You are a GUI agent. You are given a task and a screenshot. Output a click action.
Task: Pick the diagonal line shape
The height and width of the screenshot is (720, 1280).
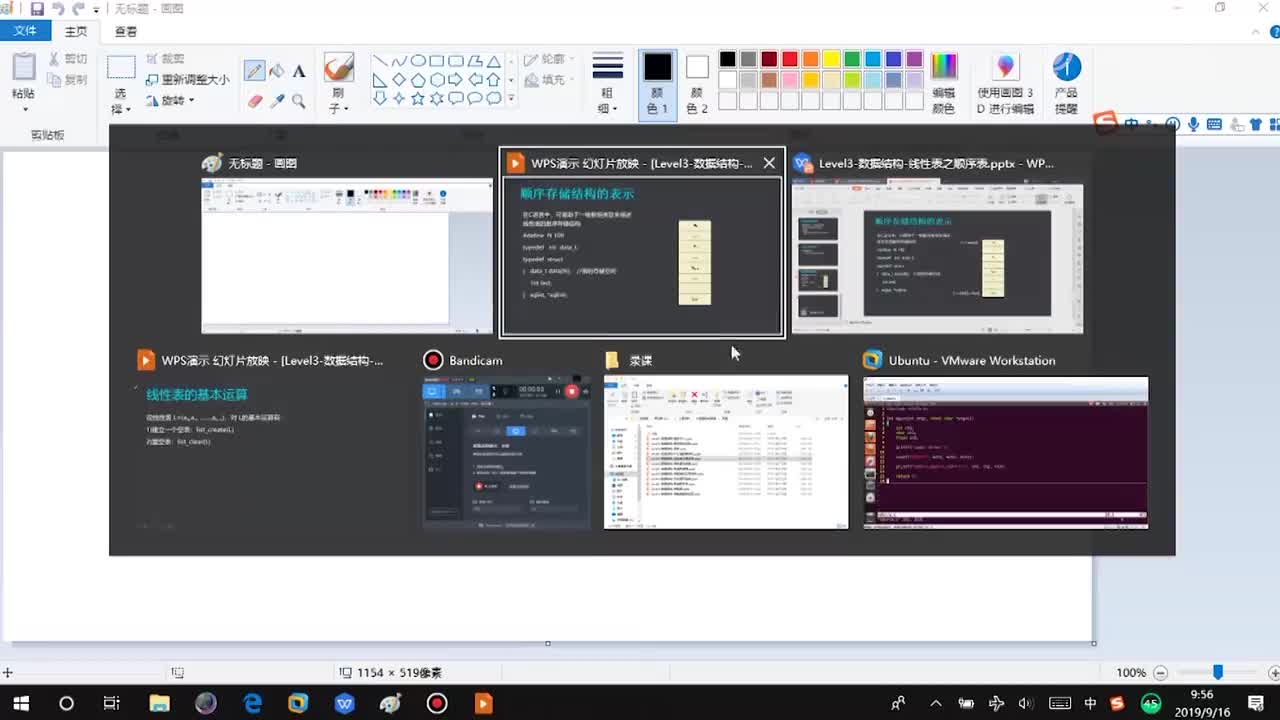pos(380,61)
